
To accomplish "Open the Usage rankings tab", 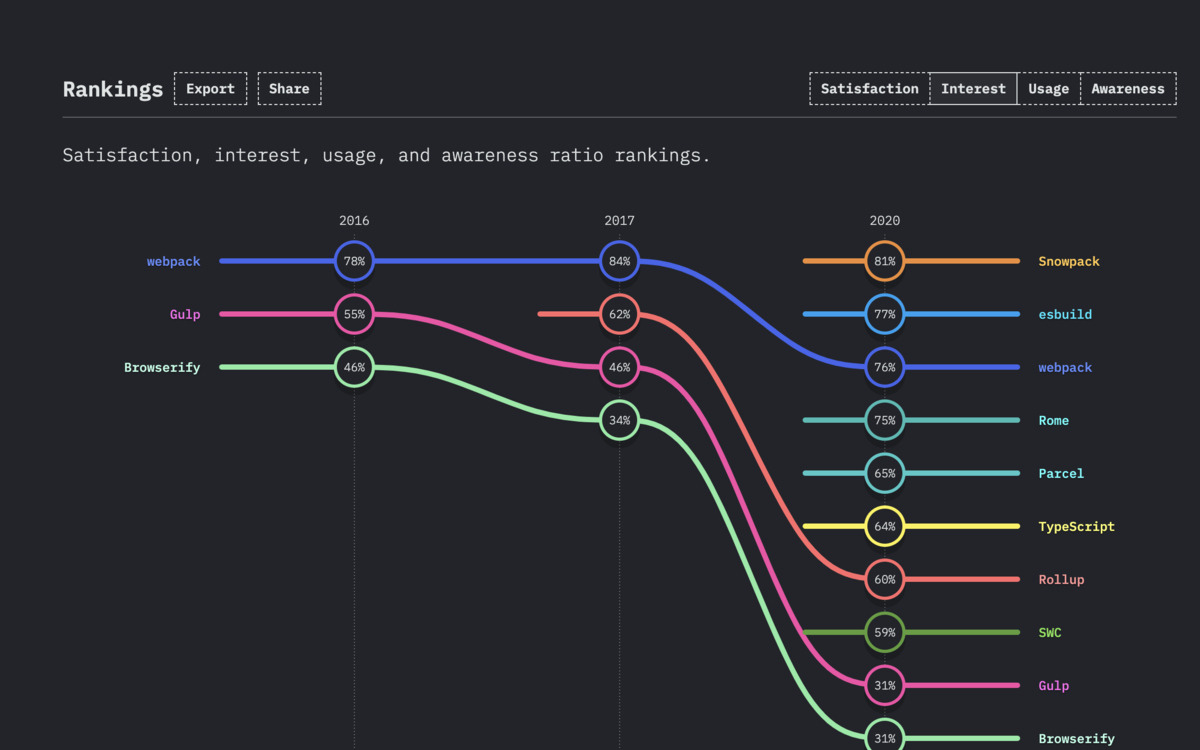I will (1048, 88).
